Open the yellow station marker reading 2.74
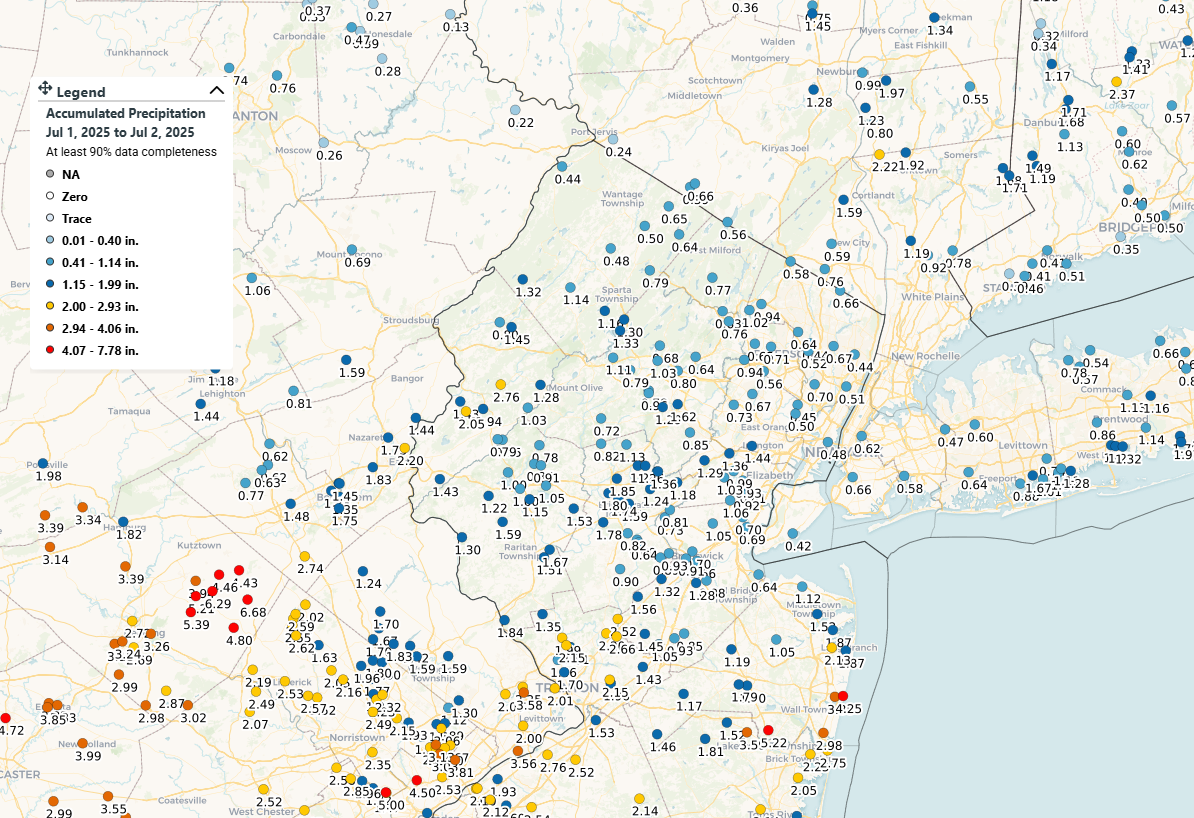 tap(305, 556)
